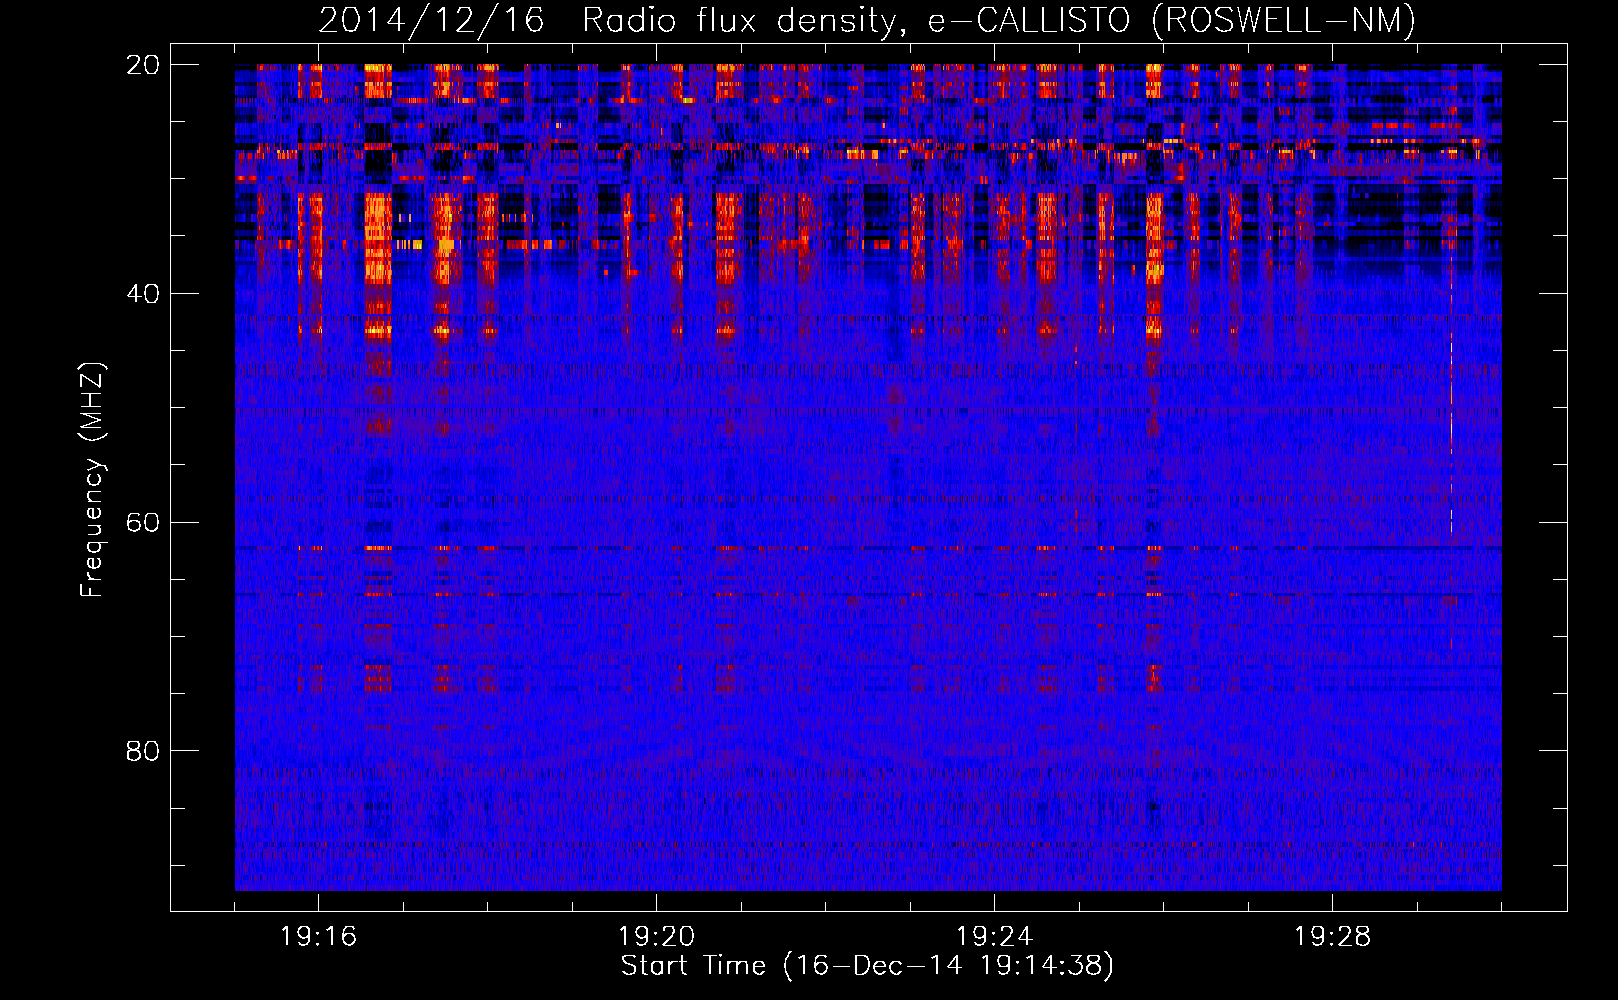Click the x-axis label "Start Time (16-Dec-14 19:14:38)"

(x=867, y=966)
